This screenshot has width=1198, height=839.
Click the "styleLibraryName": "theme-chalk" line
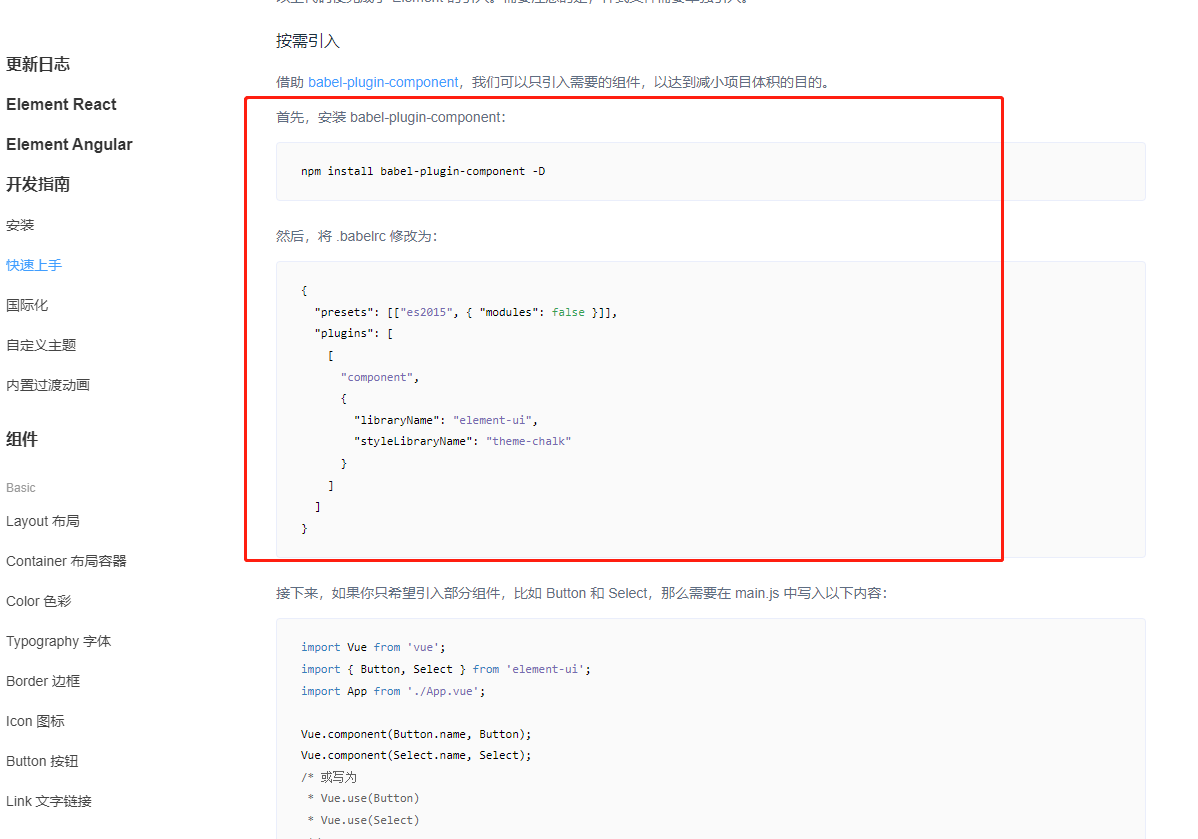pyautogui.click(x=462, y=442)
